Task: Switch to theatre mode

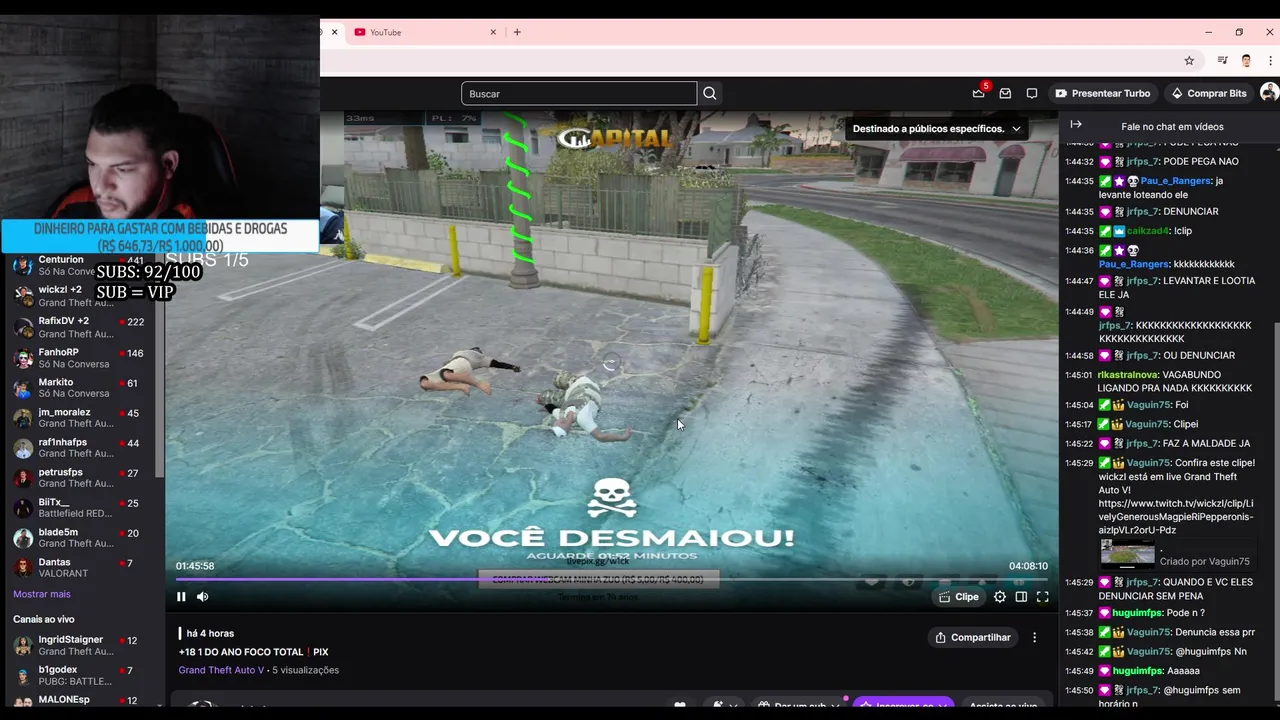Action: click(1021, 597)
